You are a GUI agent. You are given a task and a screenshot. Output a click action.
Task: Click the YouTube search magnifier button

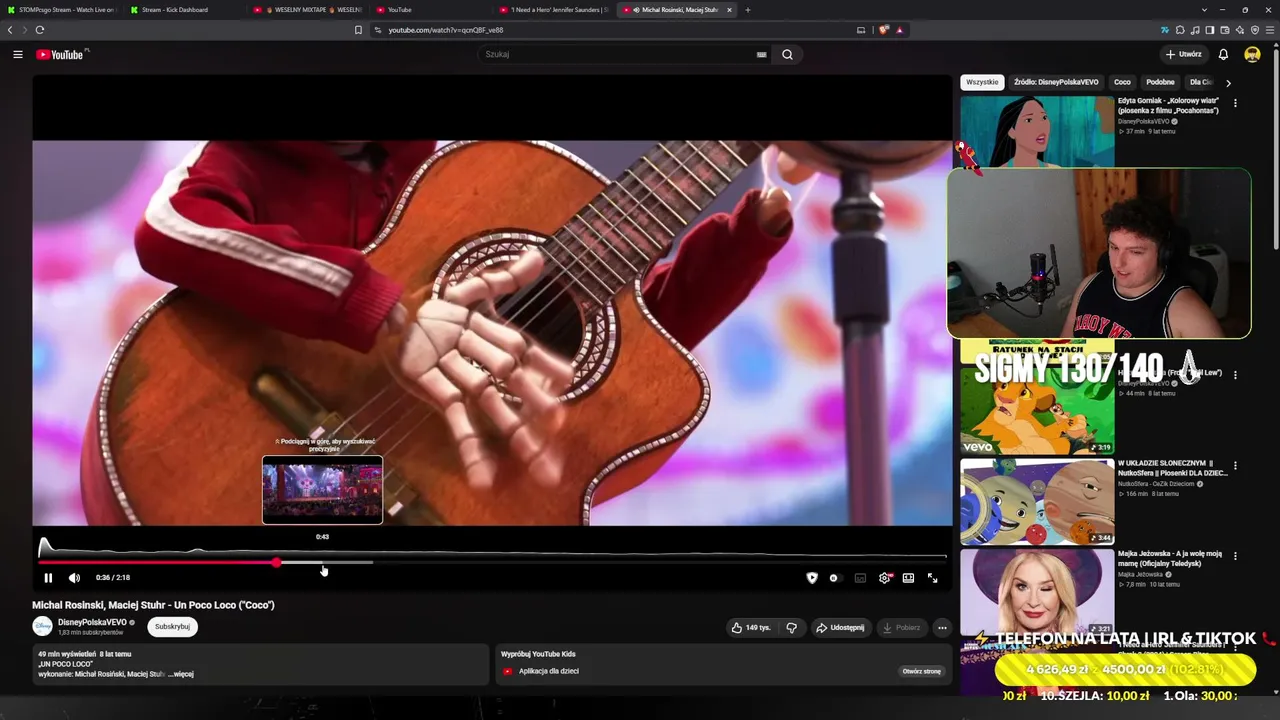pyautogui.click(x=787, y=54)
